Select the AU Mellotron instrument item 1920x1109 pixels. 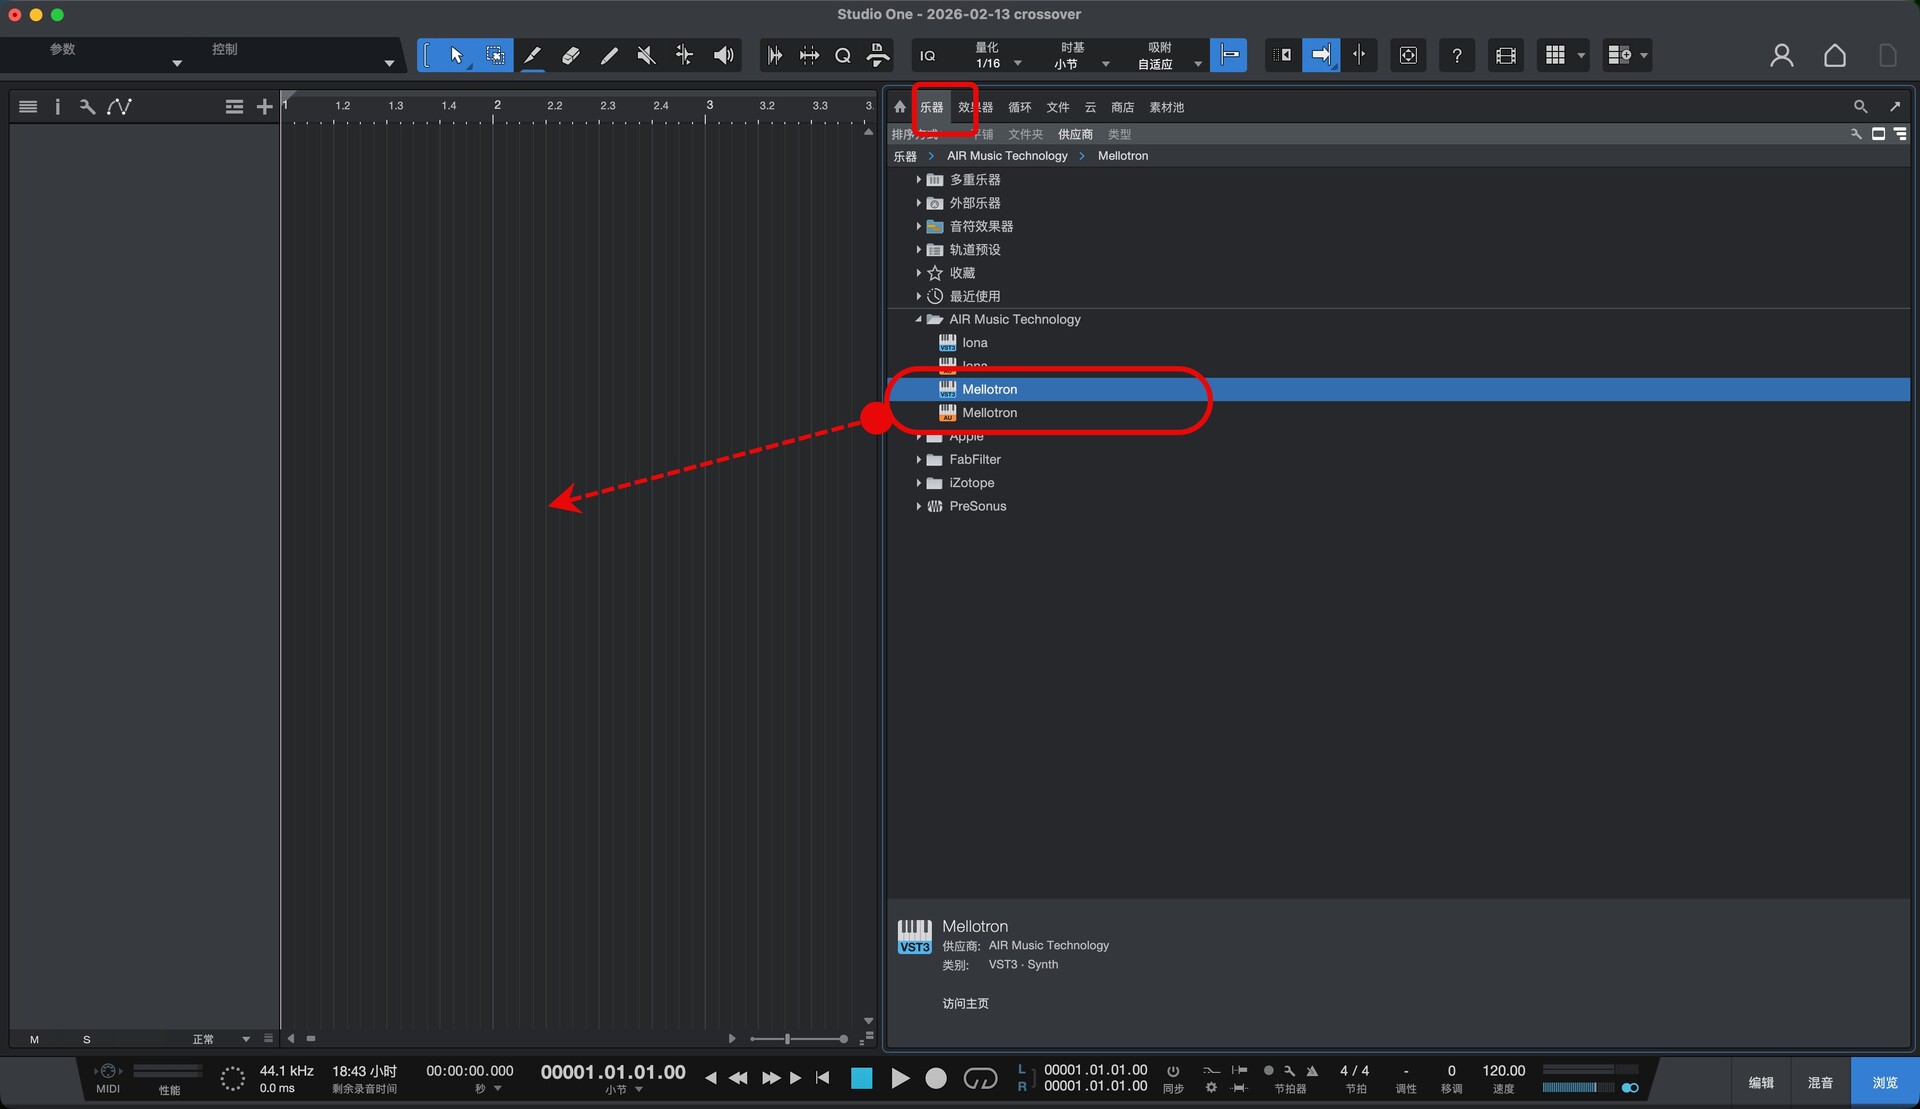pyautogui.click(x=989, y=413)
